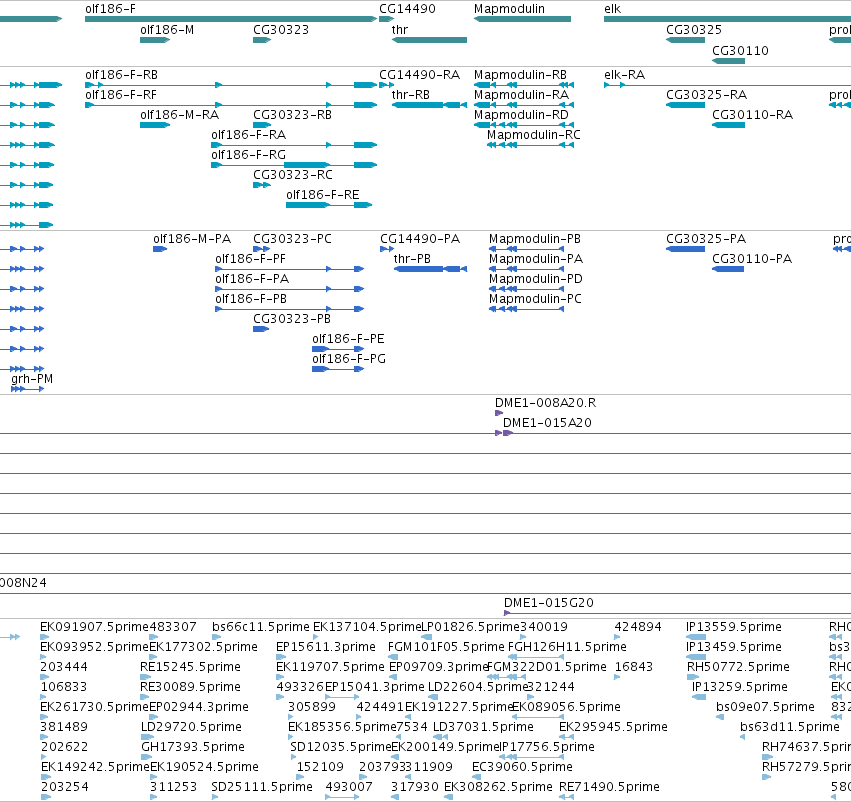This screenshot has width=851, height=802.
Task: Click EST FGH126H11.5prime label
Action: coord(567,647)
